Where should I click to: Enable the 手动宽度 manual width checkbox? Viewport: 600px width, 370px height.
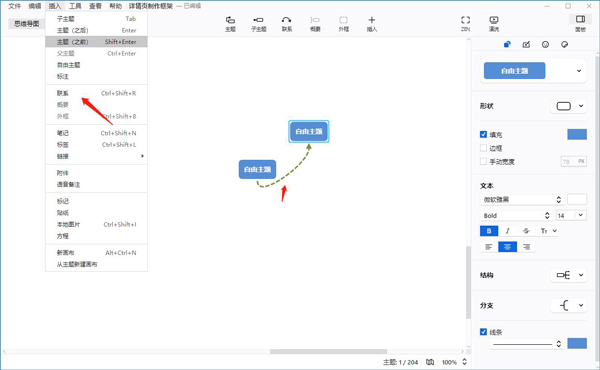click(483, 161)
